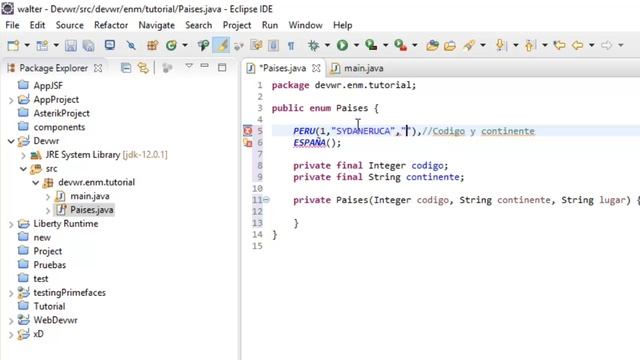640x360 pixels.
Task: Open the New Java Class dropdown arrow
Action: [x=185, y=45]
